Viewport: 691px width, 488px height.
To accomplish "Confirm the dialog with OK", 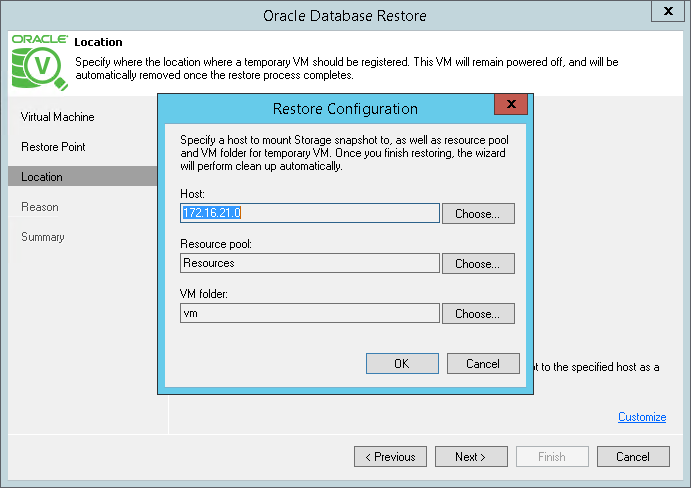I will click(402, 363).
